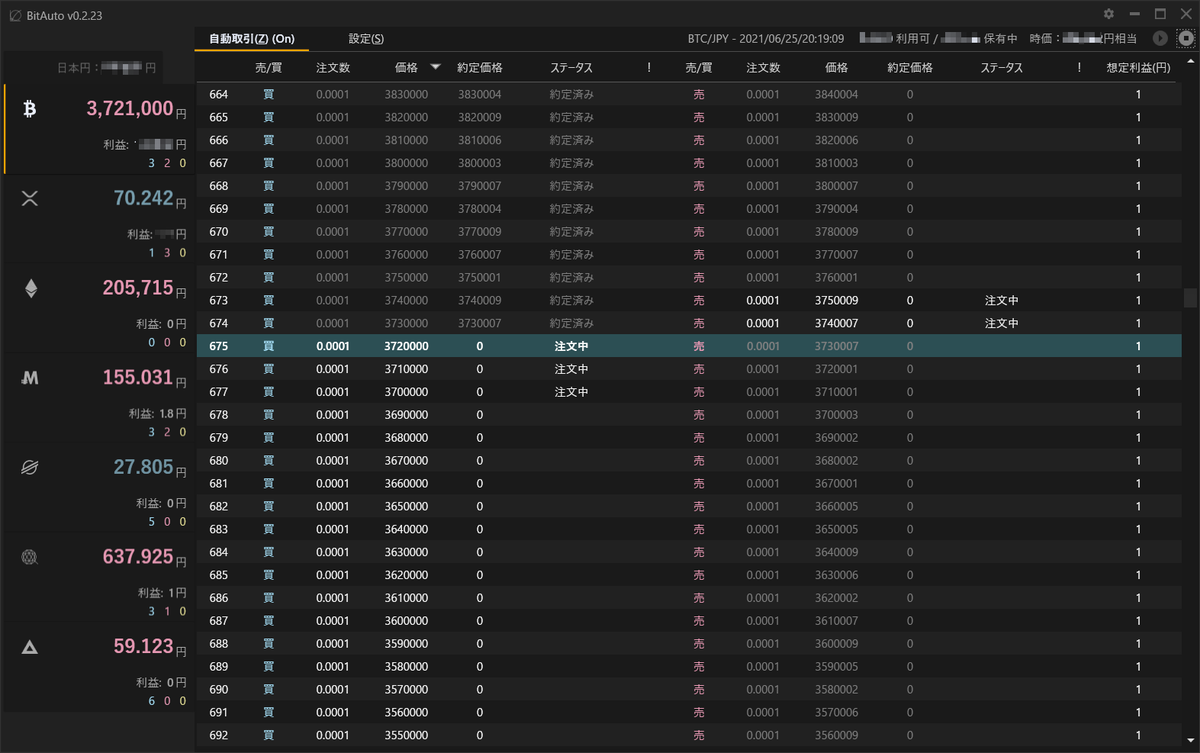Image resolution: width=1200 pixels, height=753 pixels.
Task: Select the Stellar Lumens icon in the sidebar
Action: point(29,467)
